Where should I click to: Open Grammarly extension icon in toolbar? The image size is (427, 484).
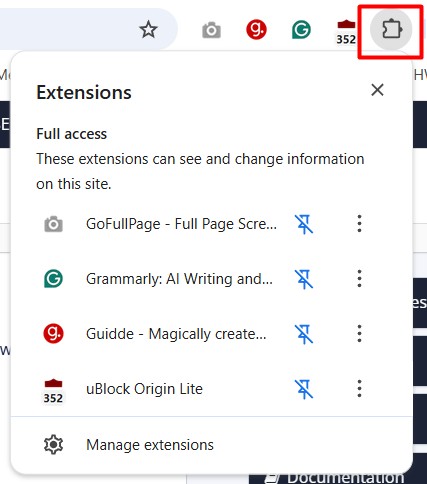[x=301, y=30]
